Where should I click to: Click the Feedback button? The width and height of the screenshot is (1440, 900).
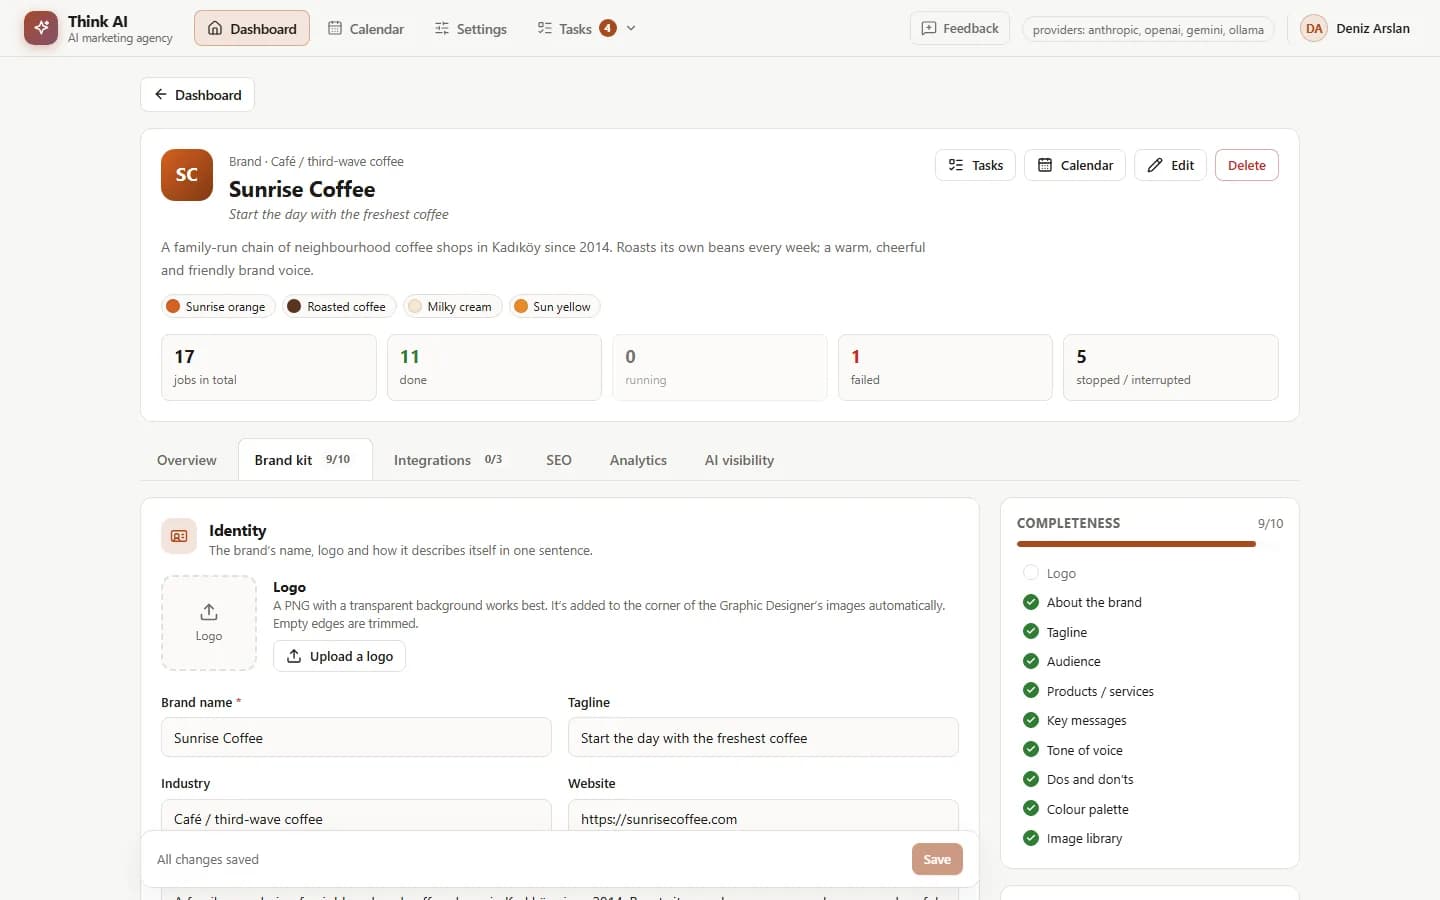(x=960, y=28)
